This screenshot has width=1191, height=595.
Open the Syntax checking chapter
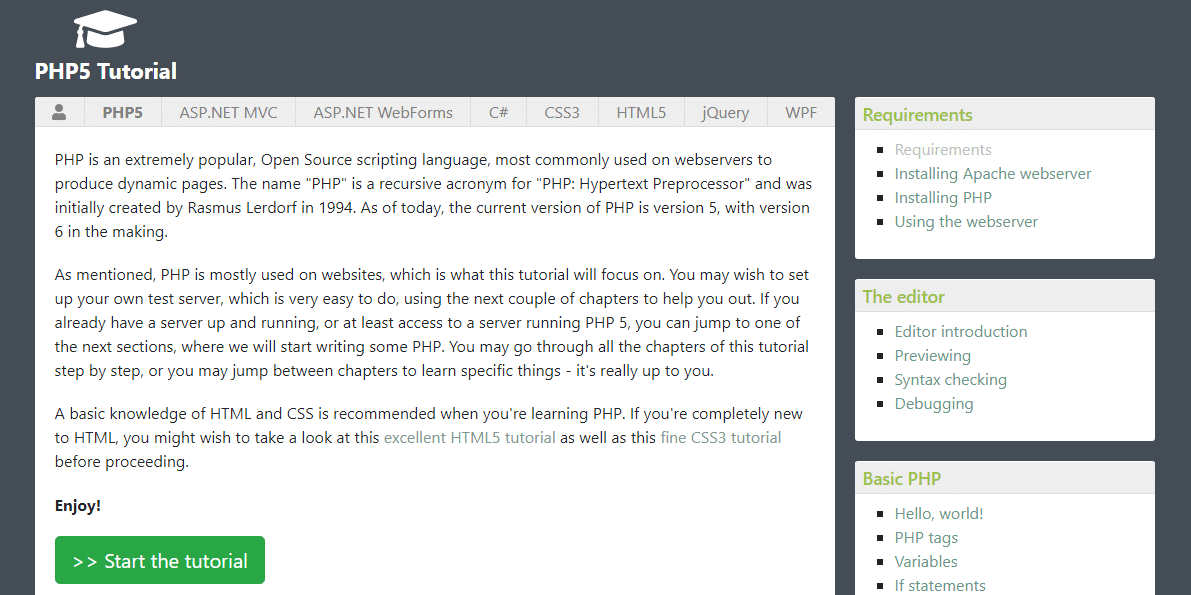950,379
